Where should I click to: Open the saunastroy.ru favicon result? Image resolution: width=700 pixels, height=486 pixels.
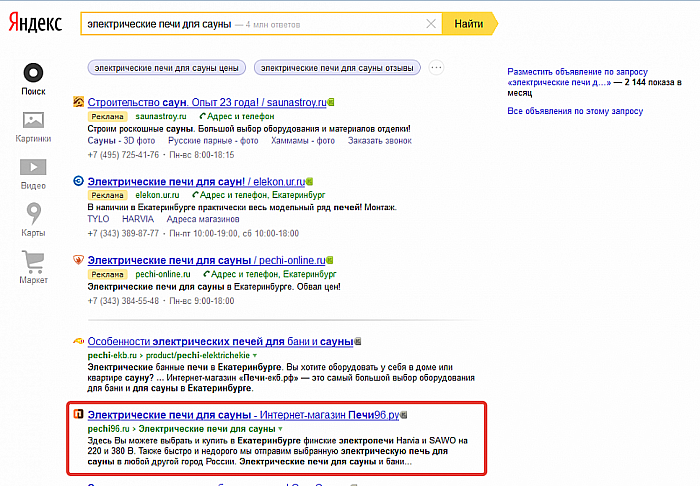click(78, 102)
